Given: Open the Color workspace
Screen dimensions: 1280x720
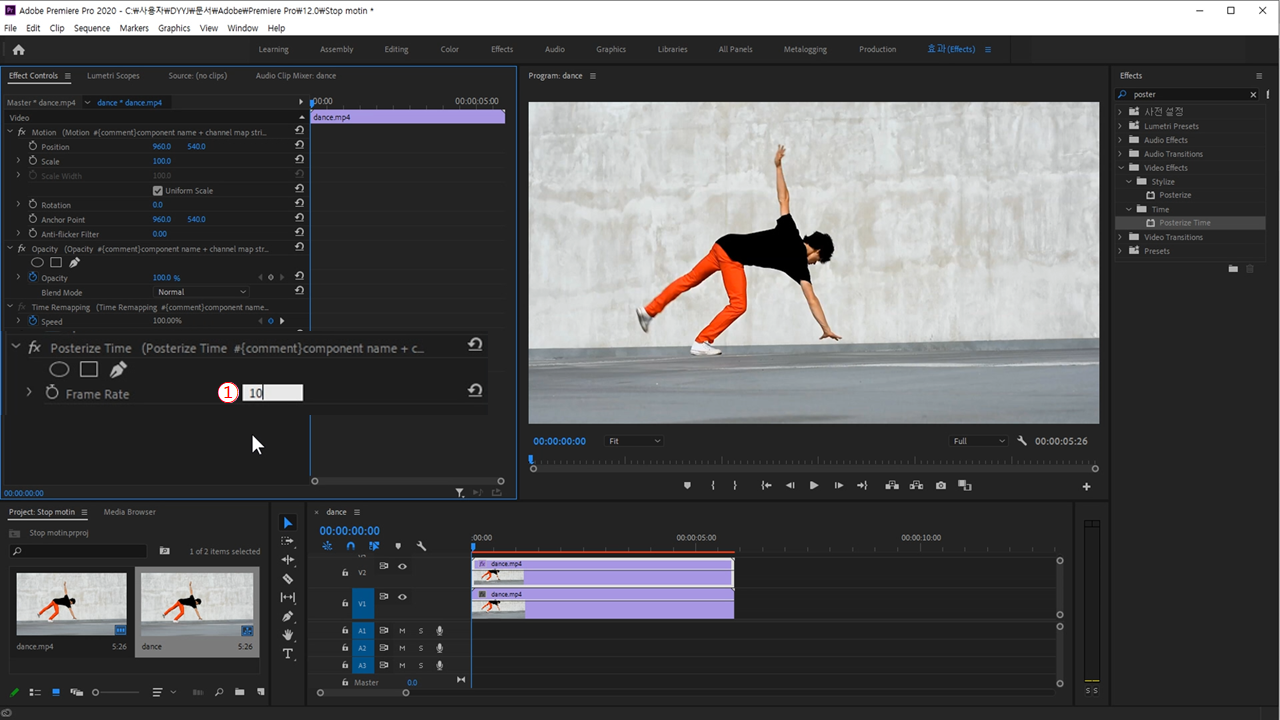Looking at the screenshot, I should point(450,49).
